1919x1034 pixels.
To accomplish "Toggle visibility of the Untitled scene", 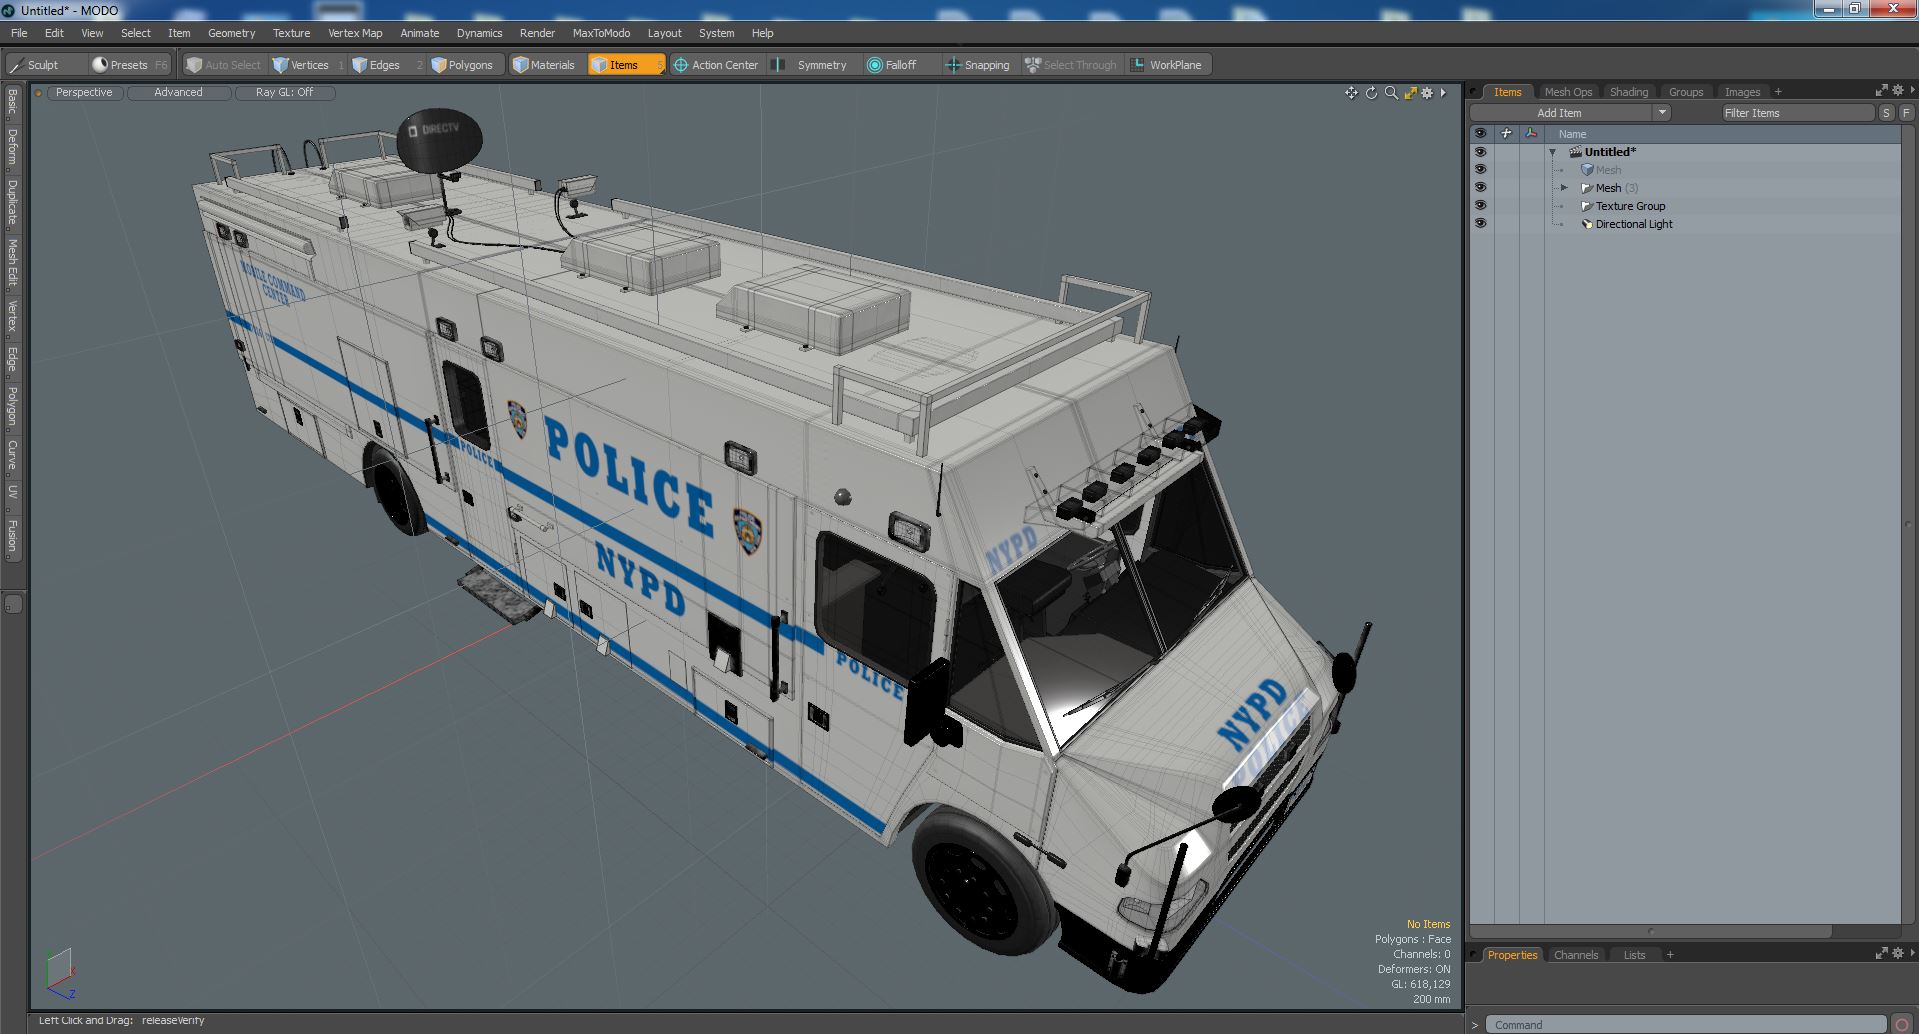I will [x=1480, y=152].
